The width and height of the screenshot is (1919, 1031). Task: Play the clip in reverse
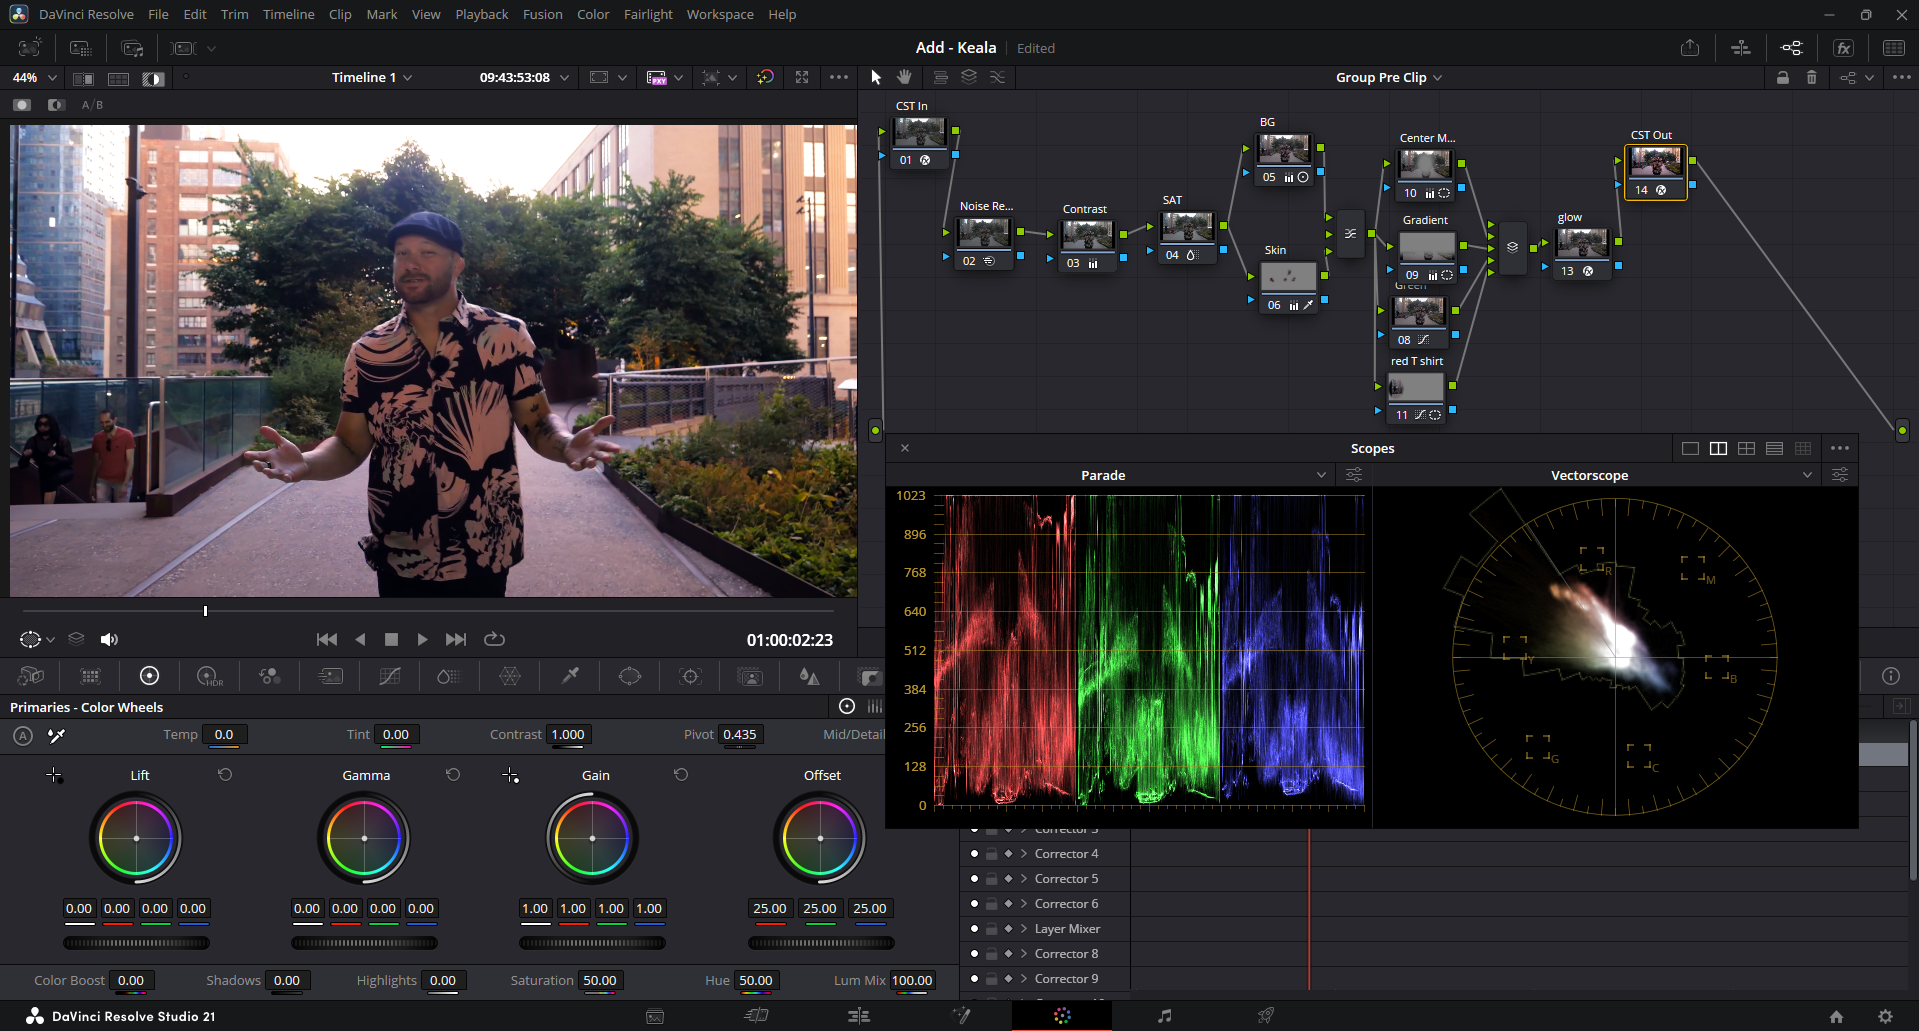[360, 640]
